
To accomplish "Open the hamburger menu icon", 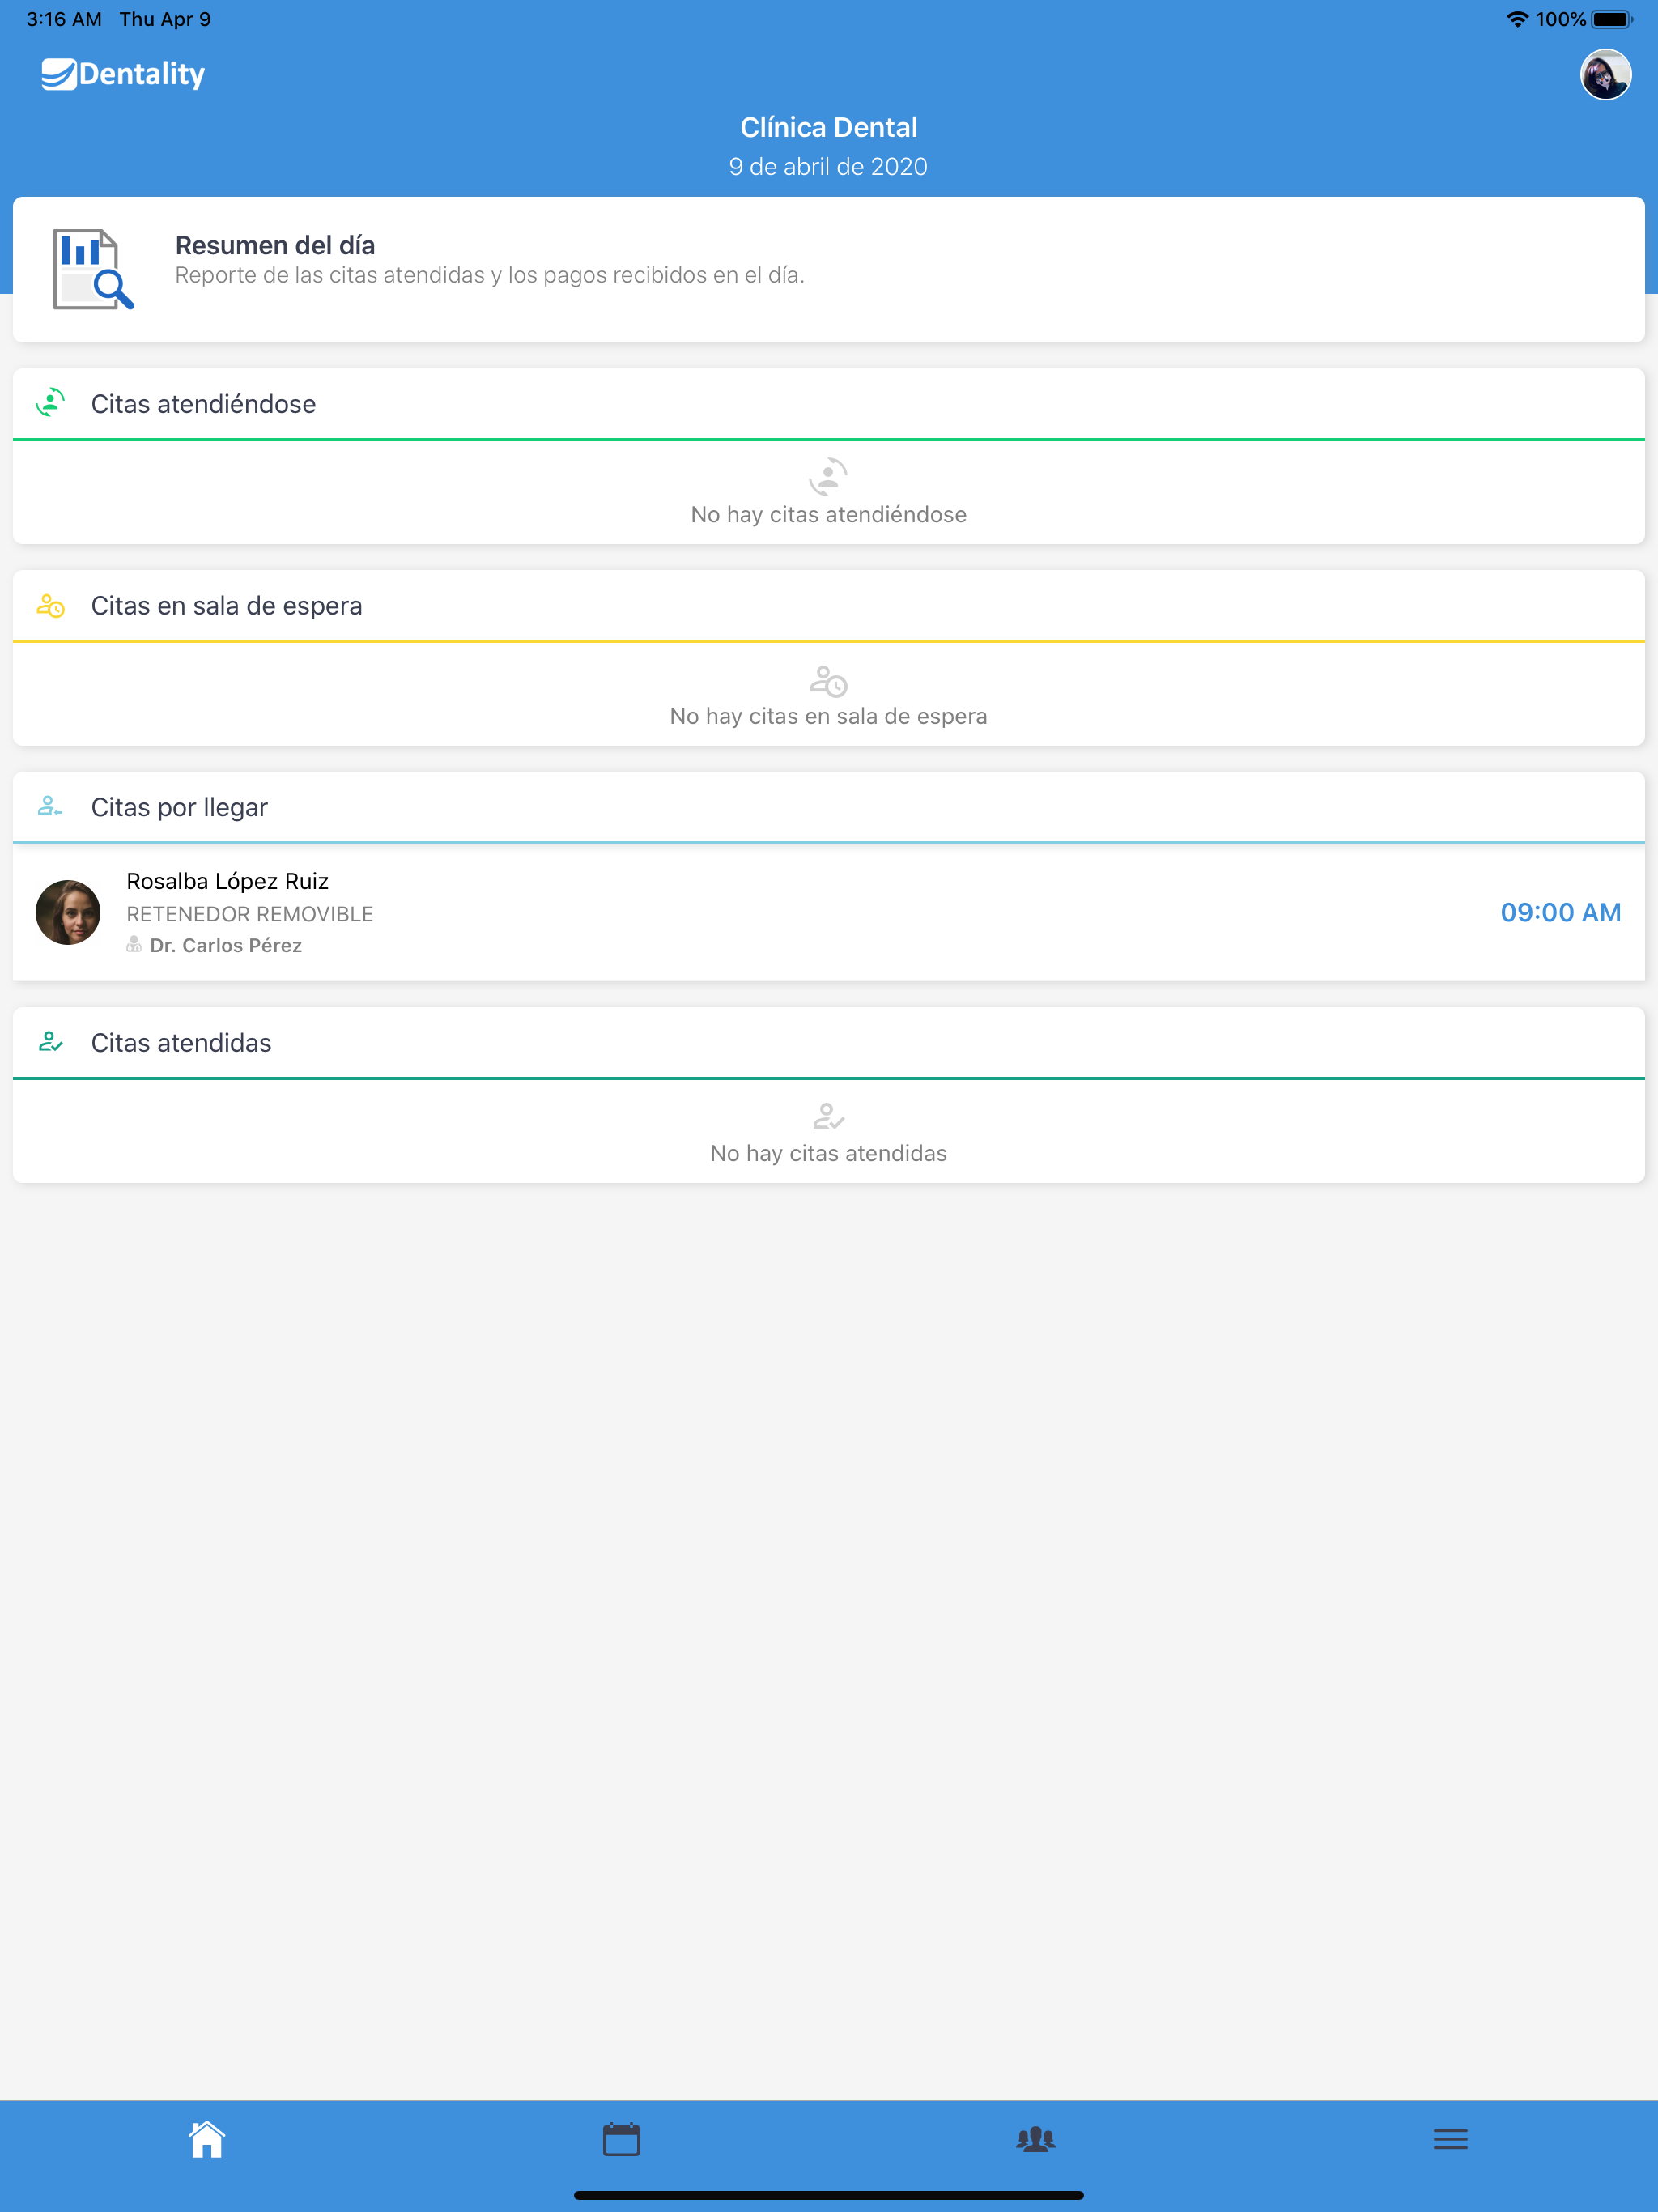I will click(1450, 2139).
